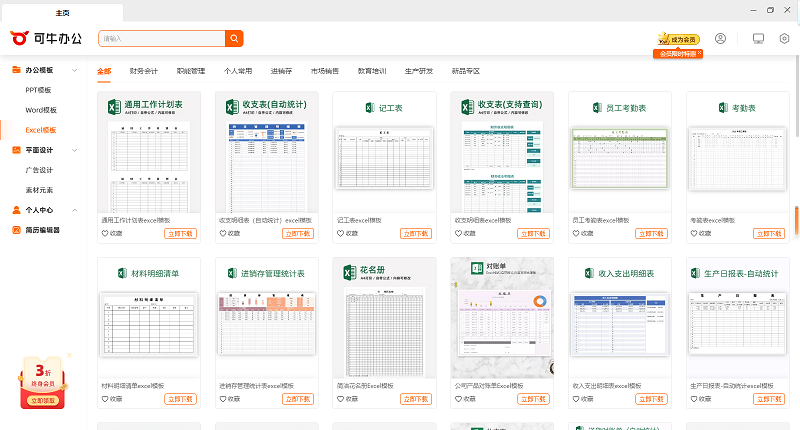Favorite the 通用工作计划表 template with heart
Viewport: 800px width, 430px height.
[106, 233]
